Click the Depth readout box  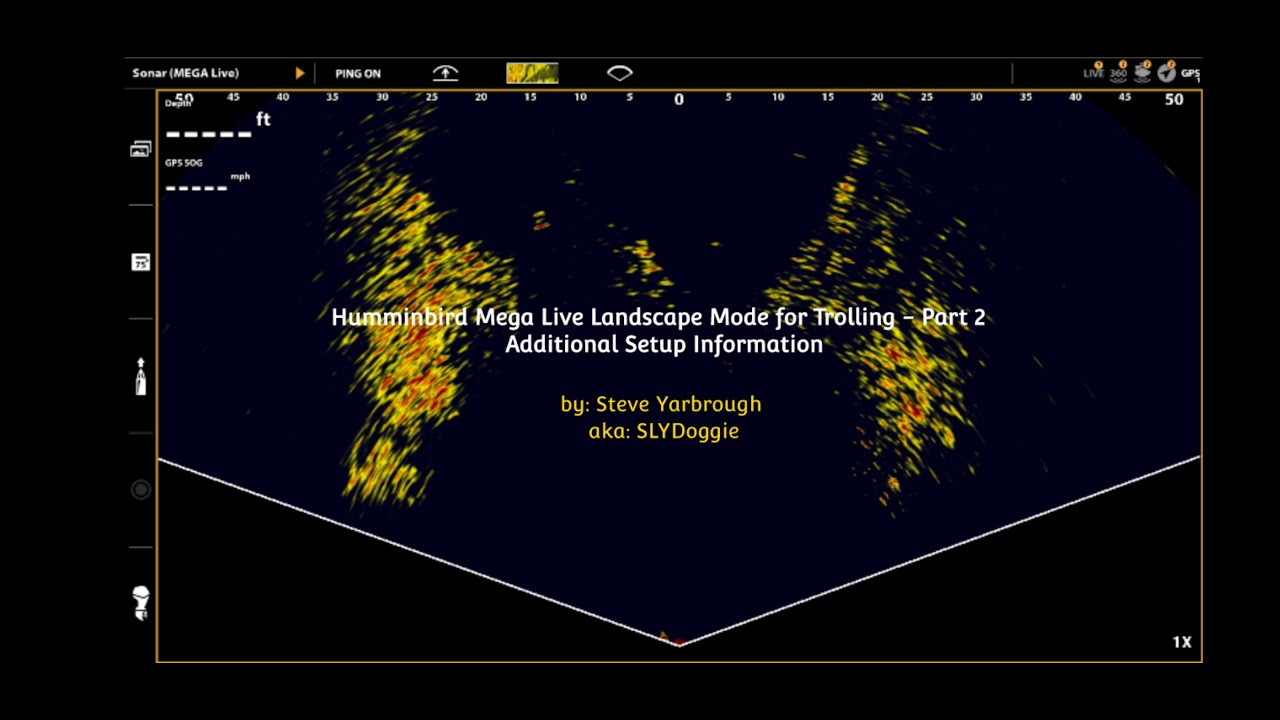(x=217, y=118)
